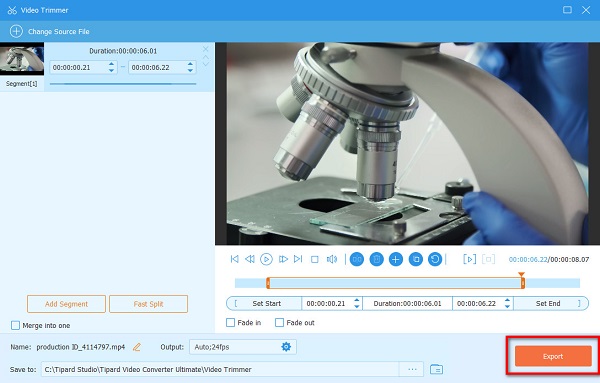Increase start time beside Set Start

[357, 300]
